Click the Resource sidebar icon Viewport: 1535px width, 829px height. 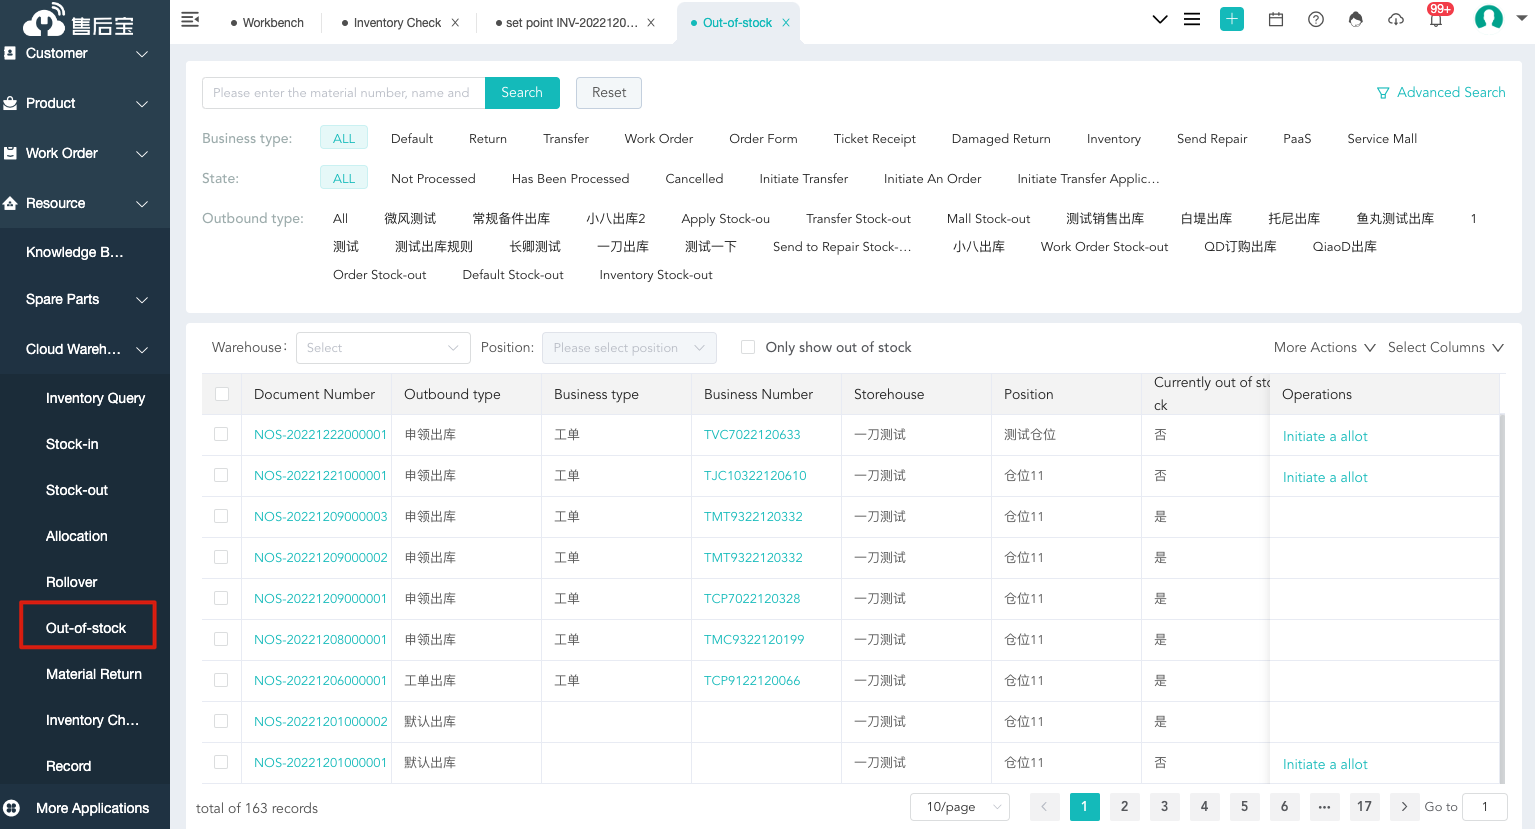pyautogui.click(x=10, y=203)
